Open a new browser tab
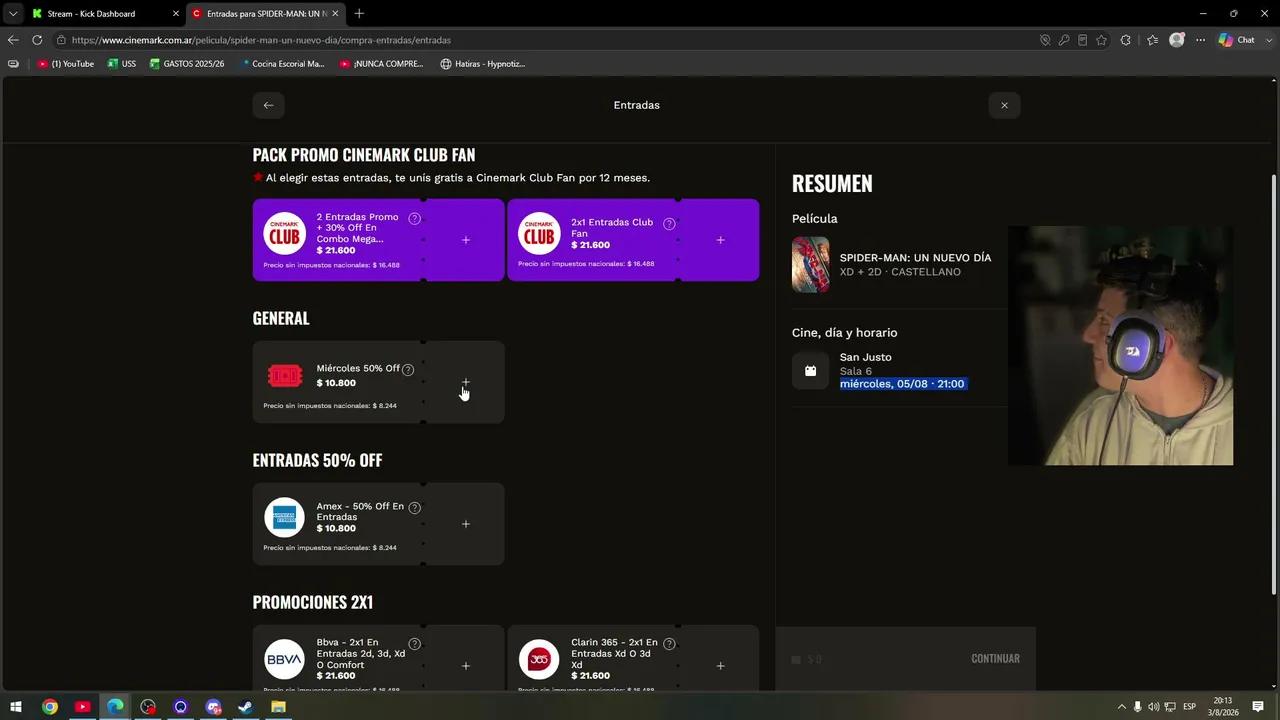1280x720 pixels. [x=359, y=14]
